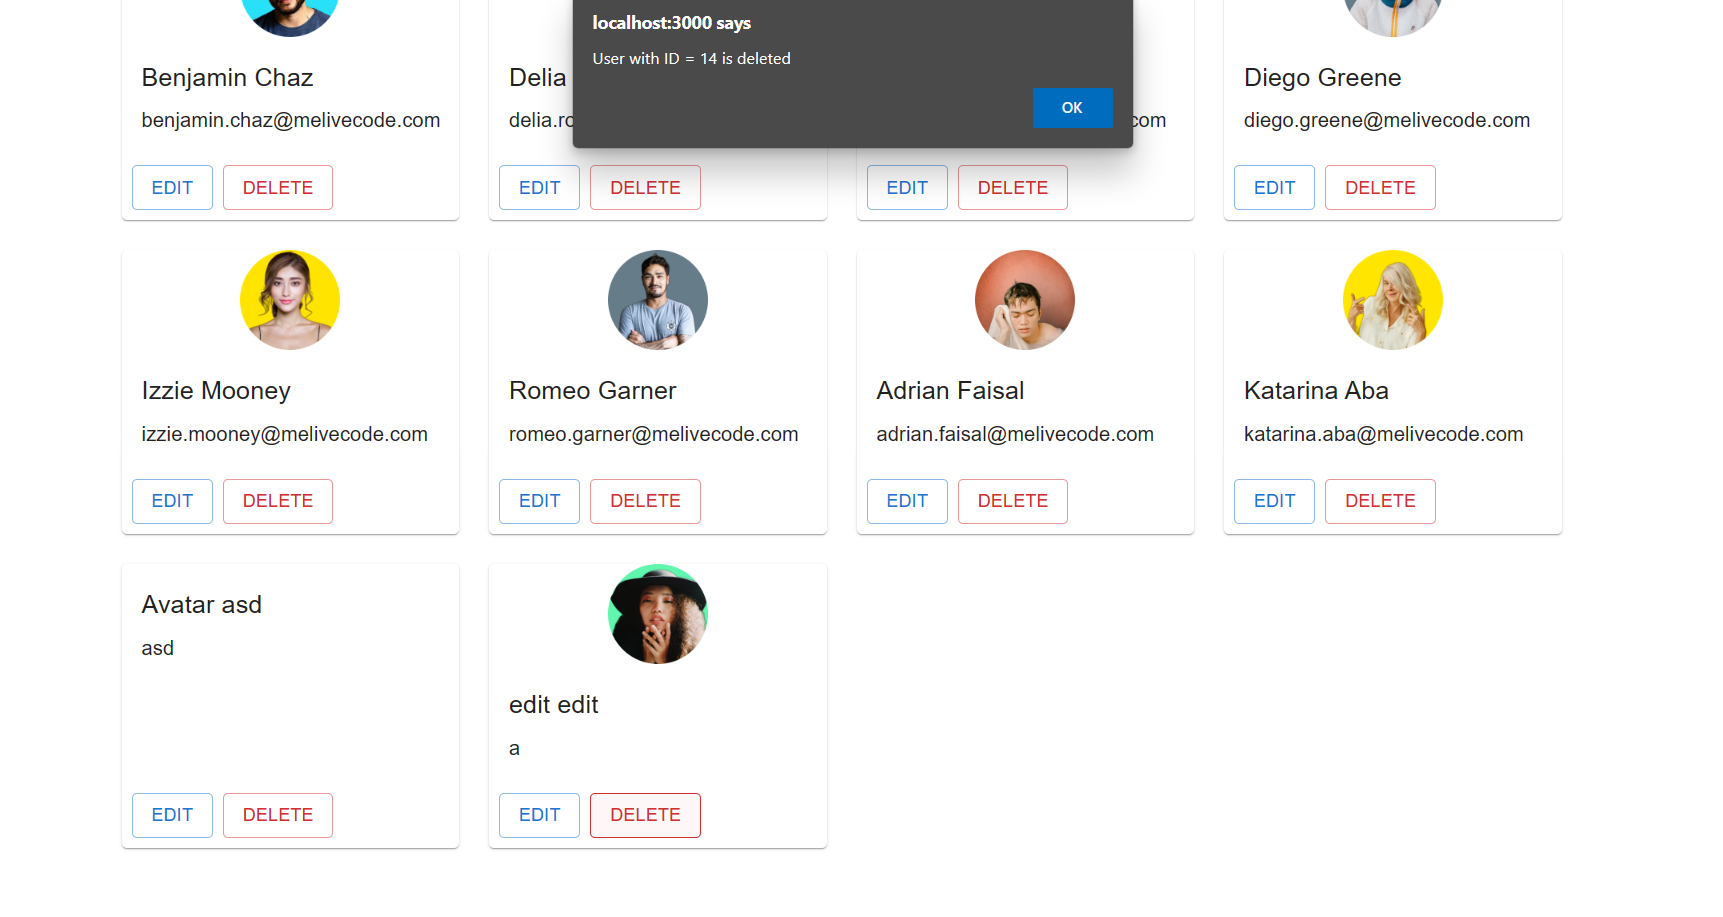The height and width of the screenshot is (917, 1723).
Task: Open Izzie Mooney's avatar picture
Action: [x=290, y=300]
